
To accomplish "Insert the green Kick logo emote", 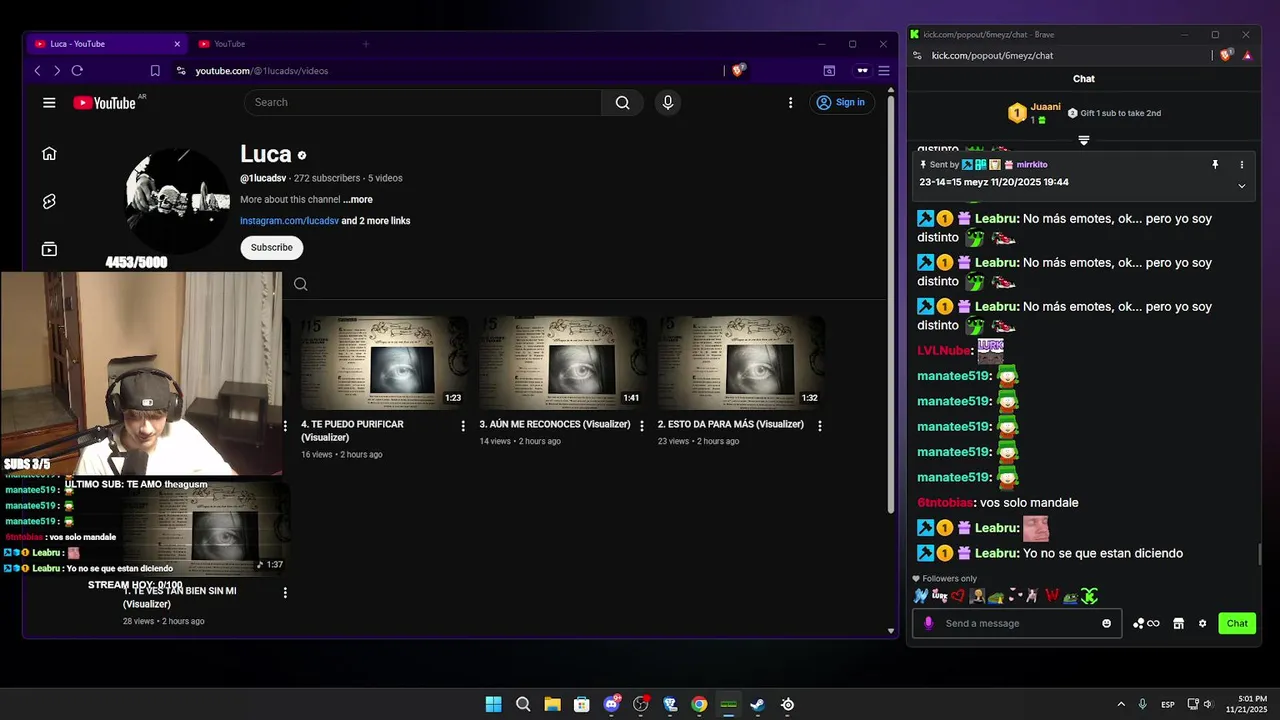I will click(1089, 597).
